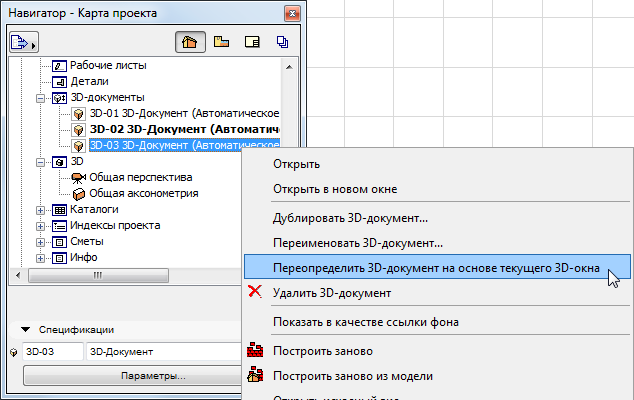Choose Показать в качестве ссылки фона
This screenshot has height=400, width=634.
tap(437, 322)
